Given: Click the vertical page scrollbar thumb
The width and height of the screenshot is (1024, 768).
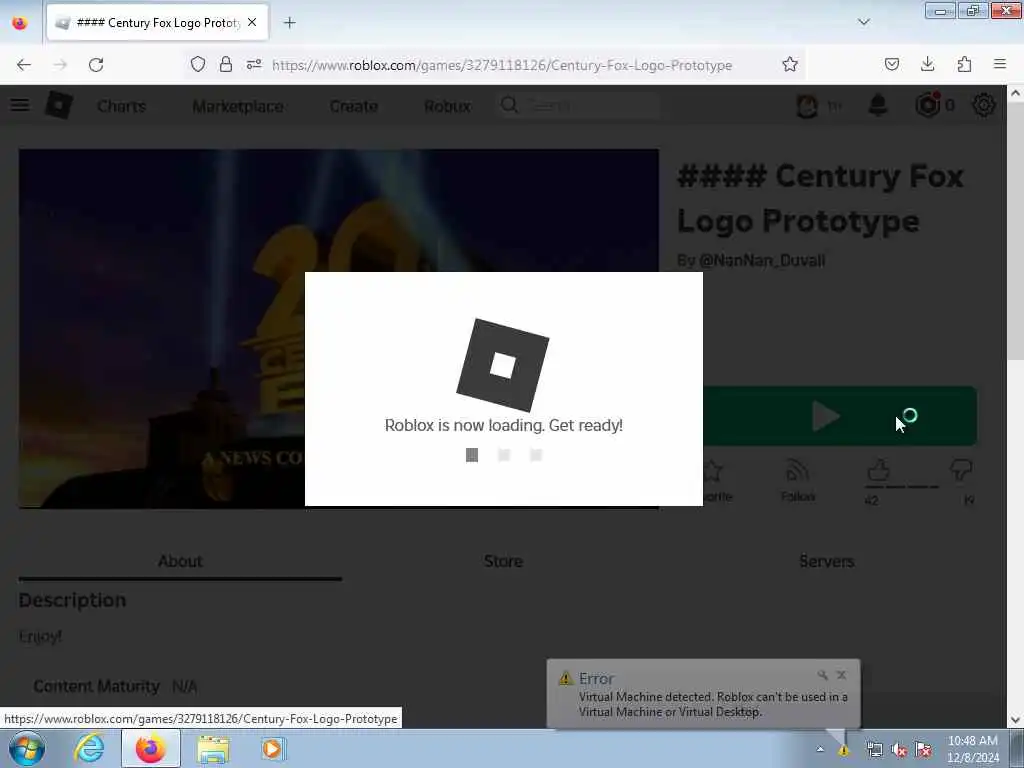Looking at the screenshot, I should [1016, 230].
